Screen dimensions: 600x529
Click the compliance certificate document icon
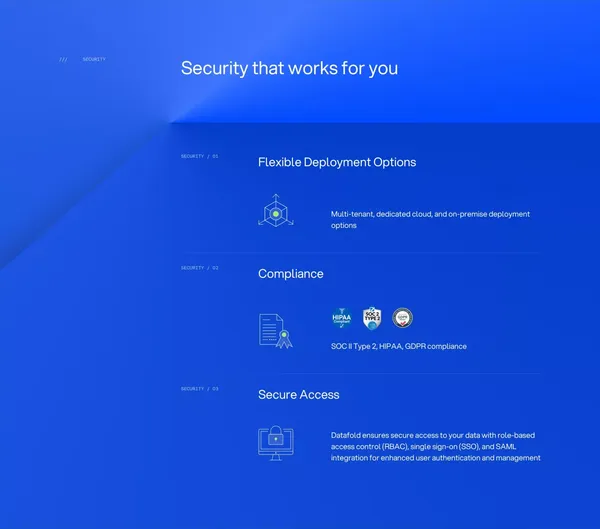[276, 331]
